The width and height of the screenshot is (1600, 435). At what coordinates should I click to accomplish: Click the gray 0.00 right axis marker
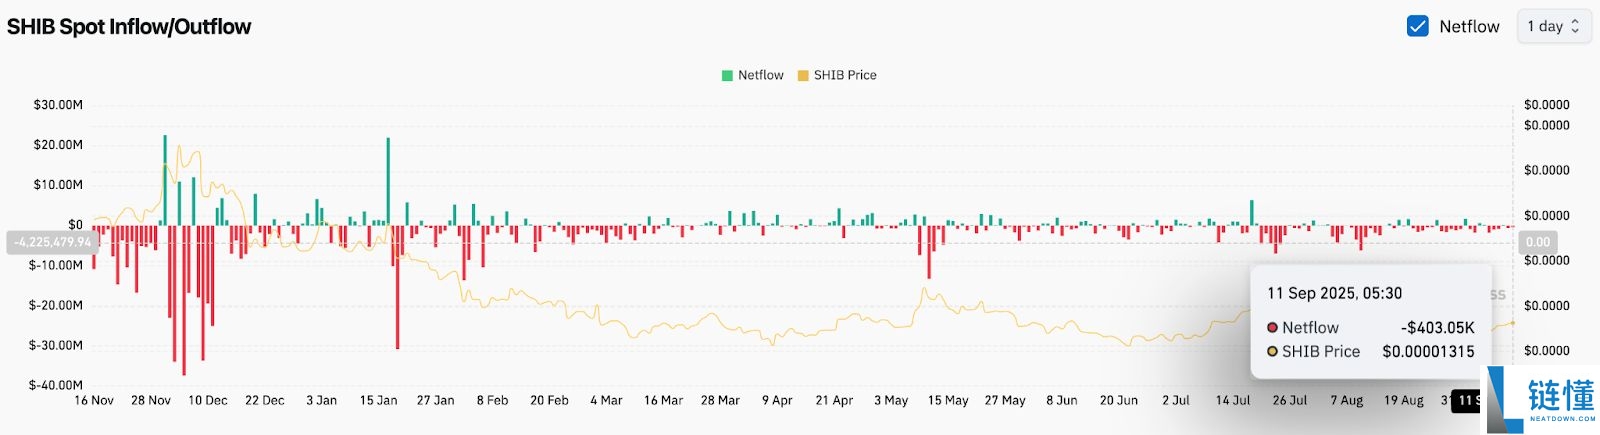pos(1537,242)
